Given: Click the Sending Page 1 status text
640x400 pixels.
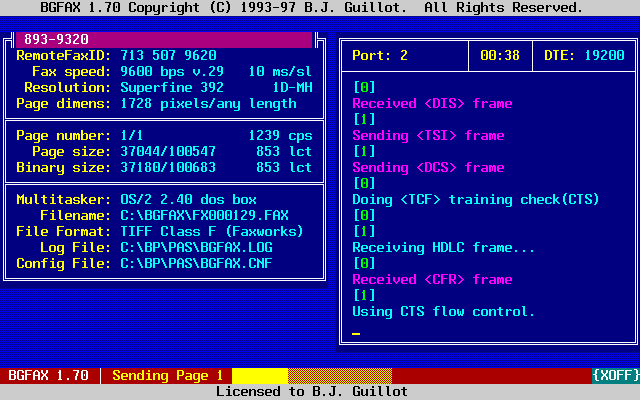Looking at the screenshot, I should 168,376.
